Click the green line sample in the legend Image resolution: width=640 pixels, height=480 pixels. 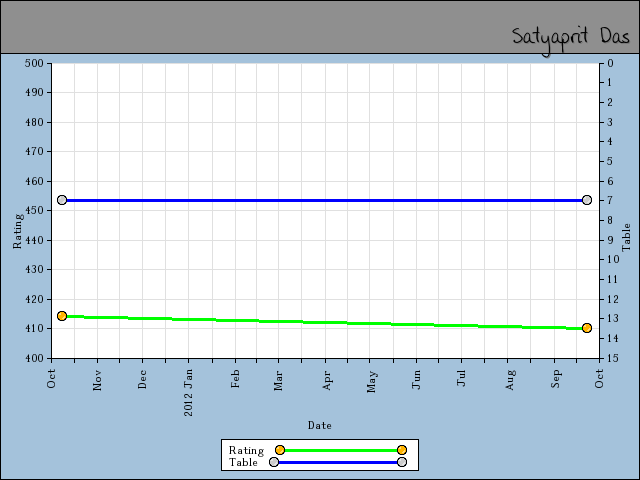[341, 450]
